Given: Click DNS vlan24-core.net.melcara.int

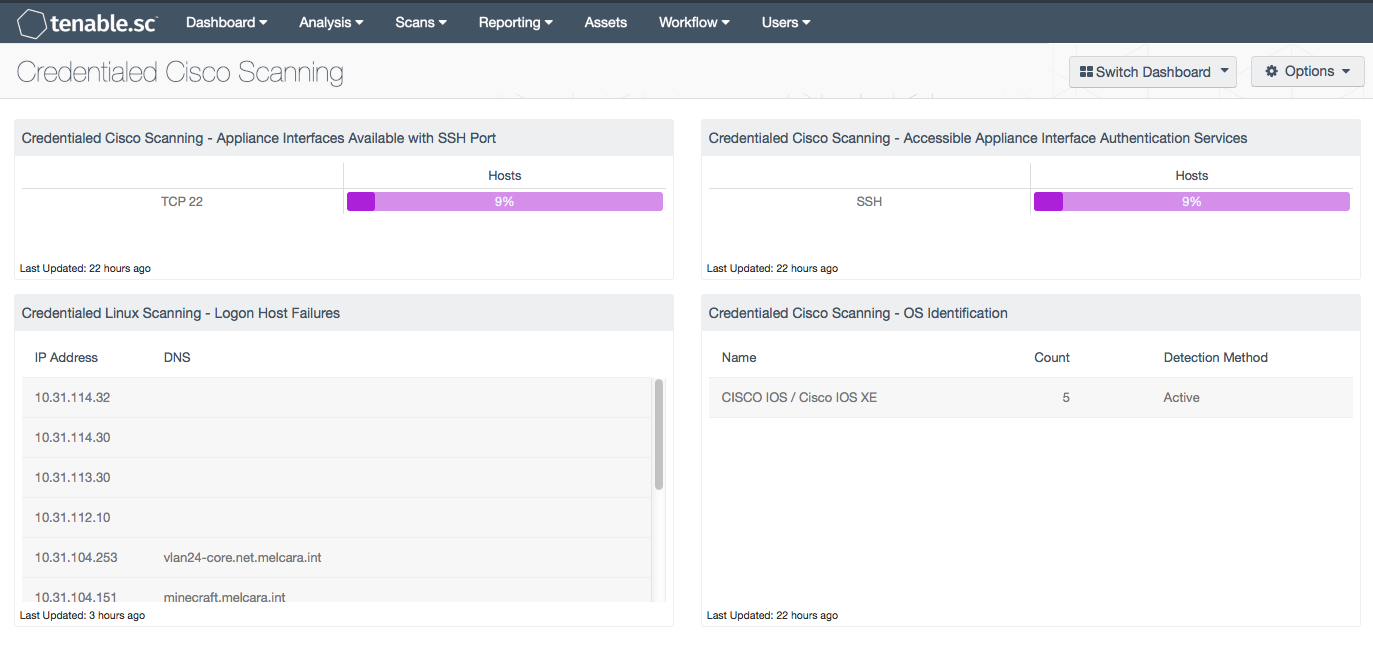Looking at the screenshot, I should pyautogui.click(x=243, y=558).
